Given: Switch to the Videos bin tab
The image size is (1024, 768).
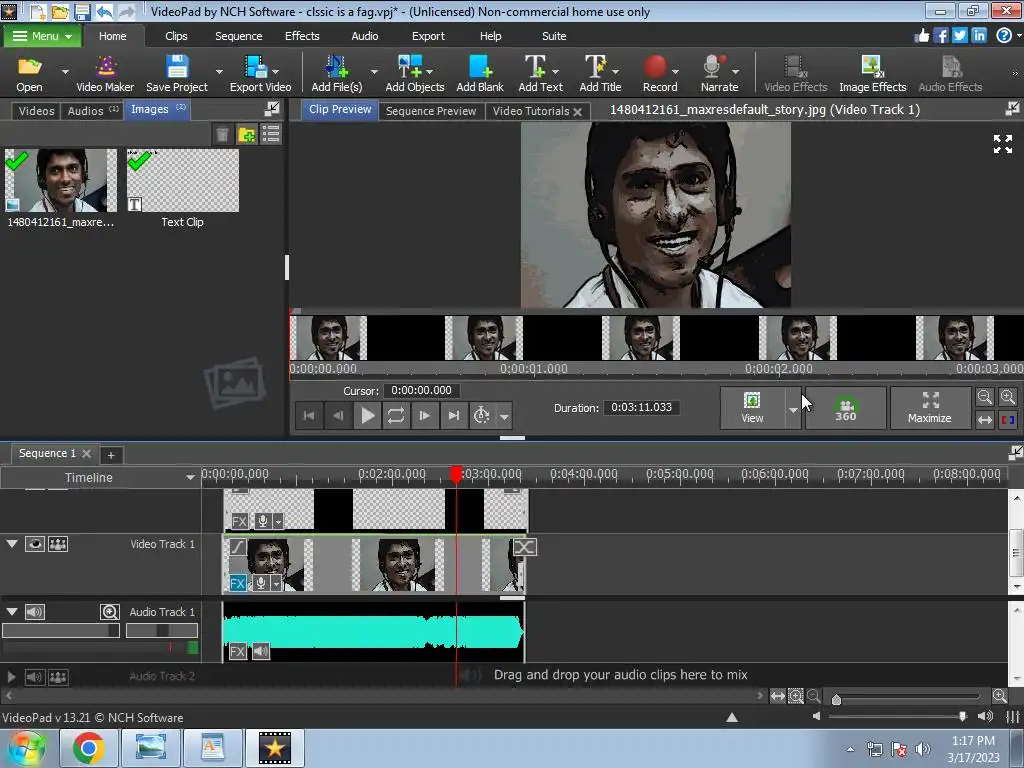Looking at the screenshot, I should pos(36,111).
